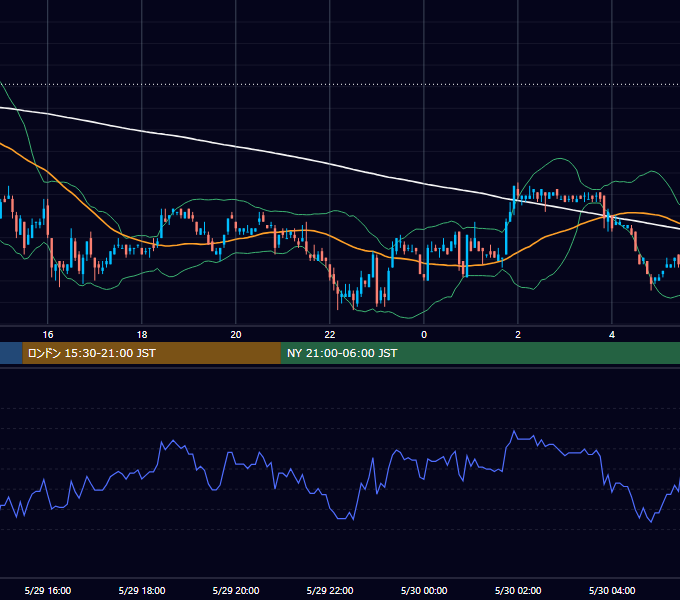Click the 2 hour label on price chart
Screen dimensions: 680x600
pyautogui.click(x=518, y=335)
